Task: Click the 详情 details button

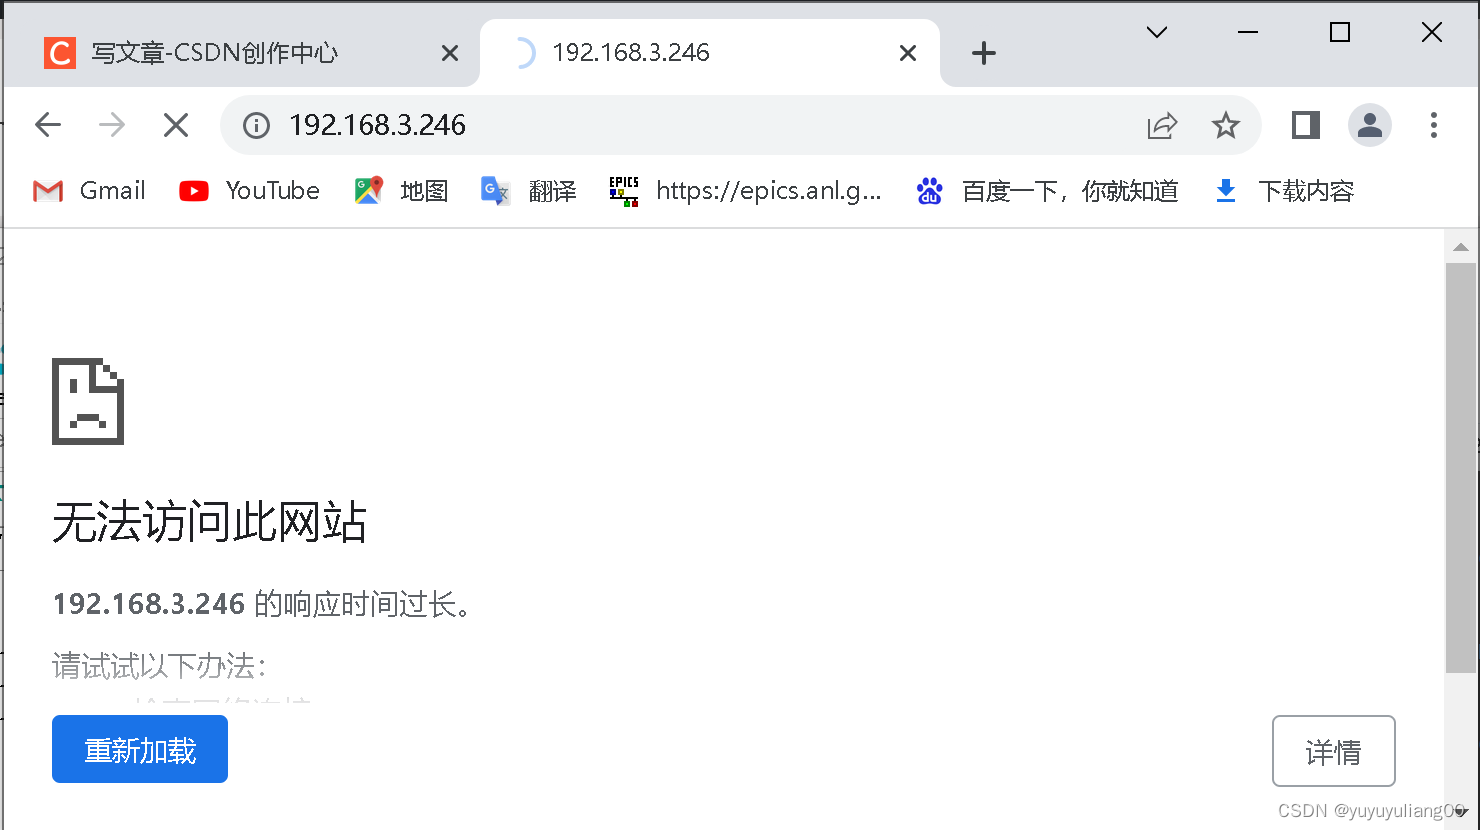Action: coord(1334,751)
